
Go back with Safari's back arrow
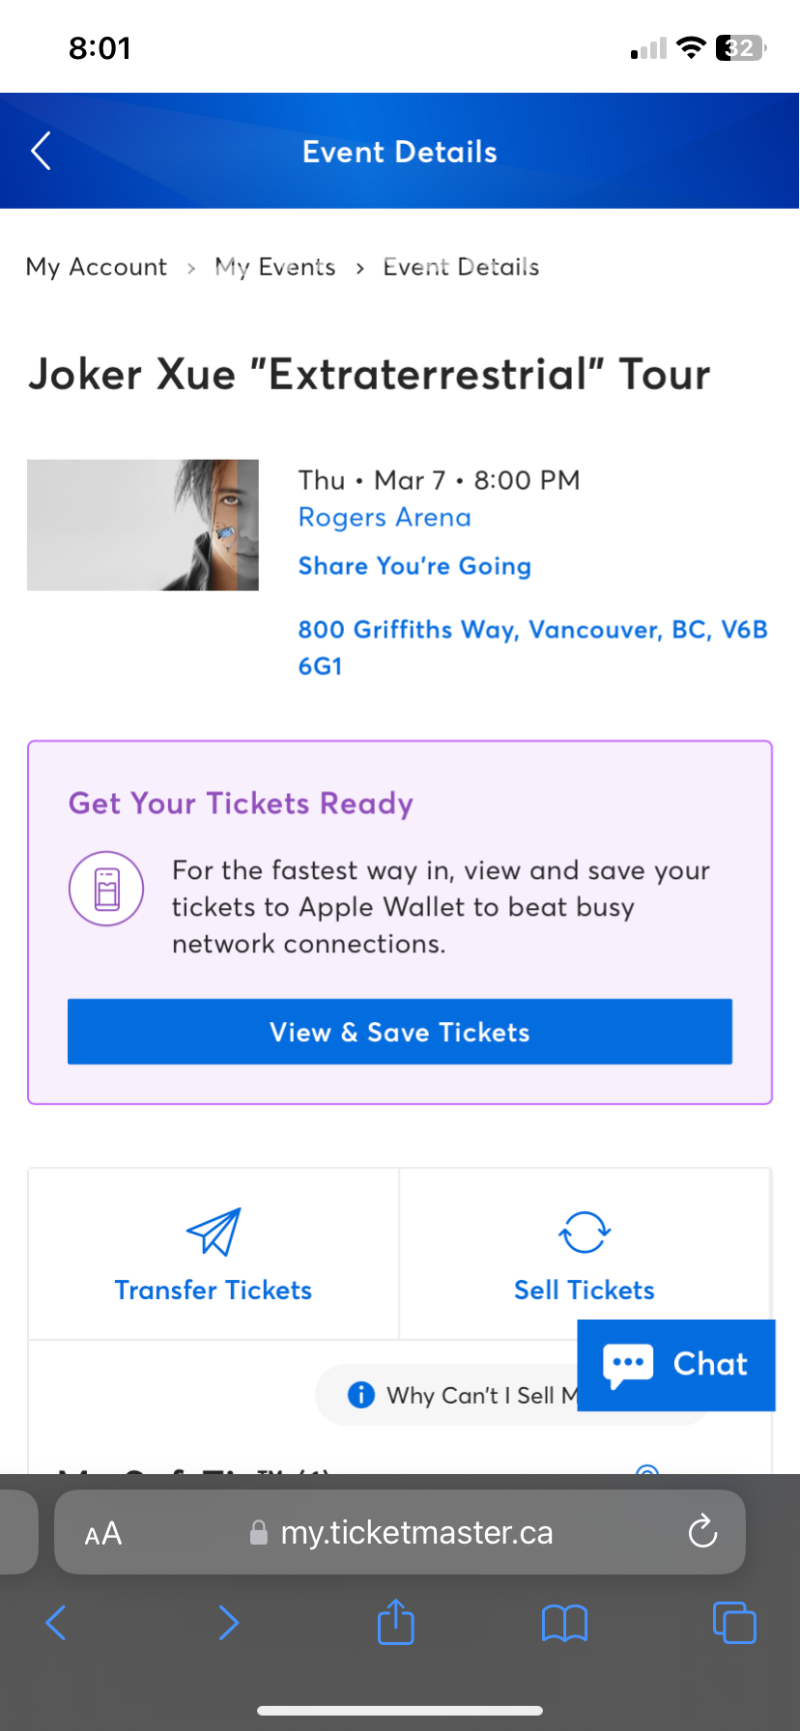(x=57, y=1622)
